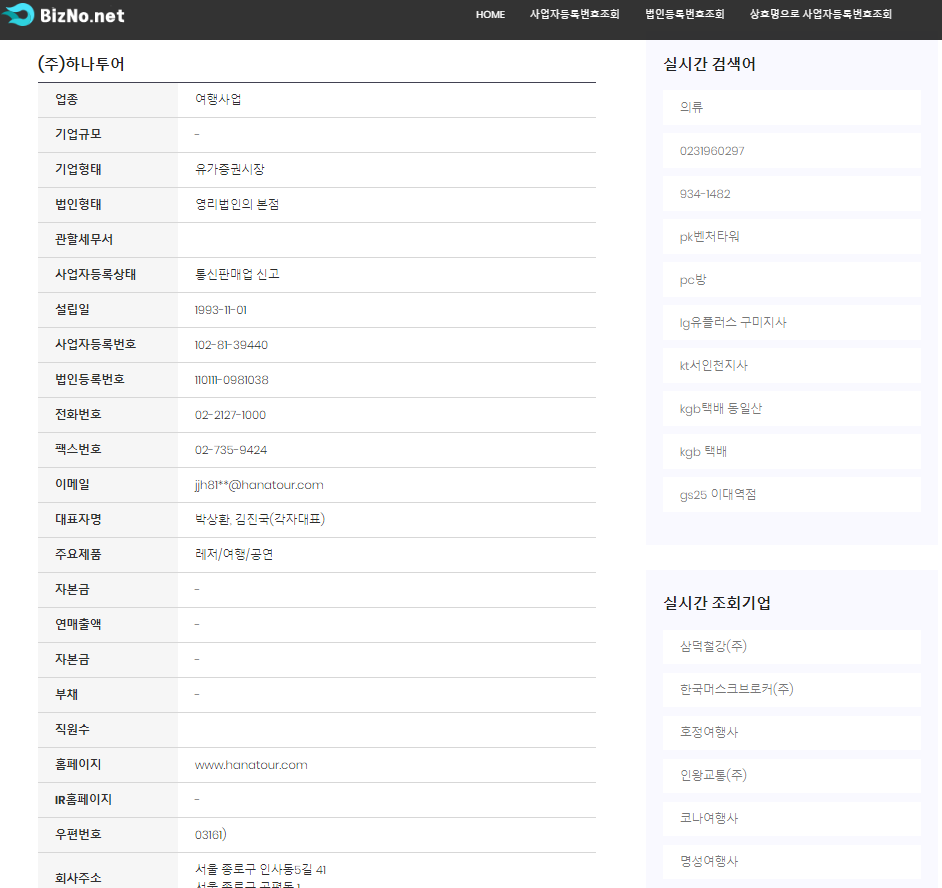Click postal code 03161)
The image size is (942, 888).
tap(210, 835)
